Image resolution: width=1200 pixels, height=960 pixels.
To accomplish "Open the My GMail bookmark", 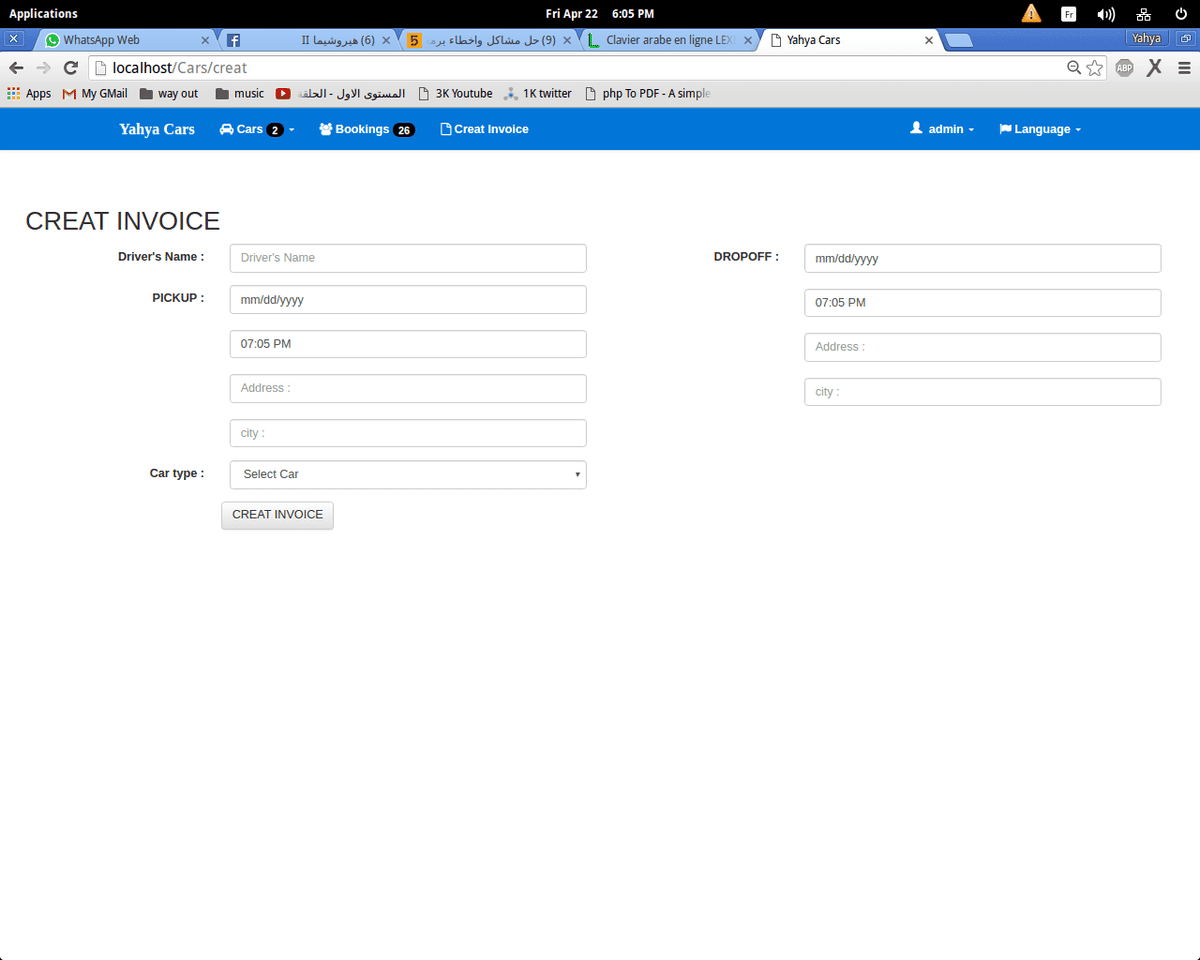I will tap(96, 94).
